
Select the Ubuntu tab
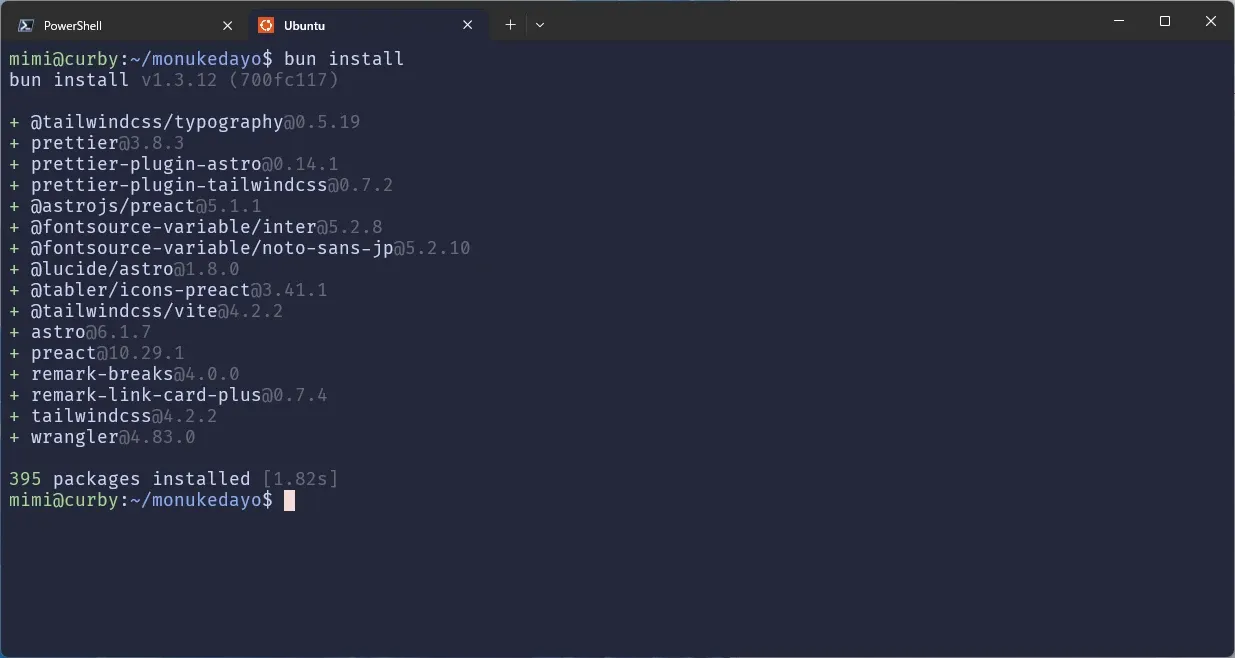click(x=368, y=25)
